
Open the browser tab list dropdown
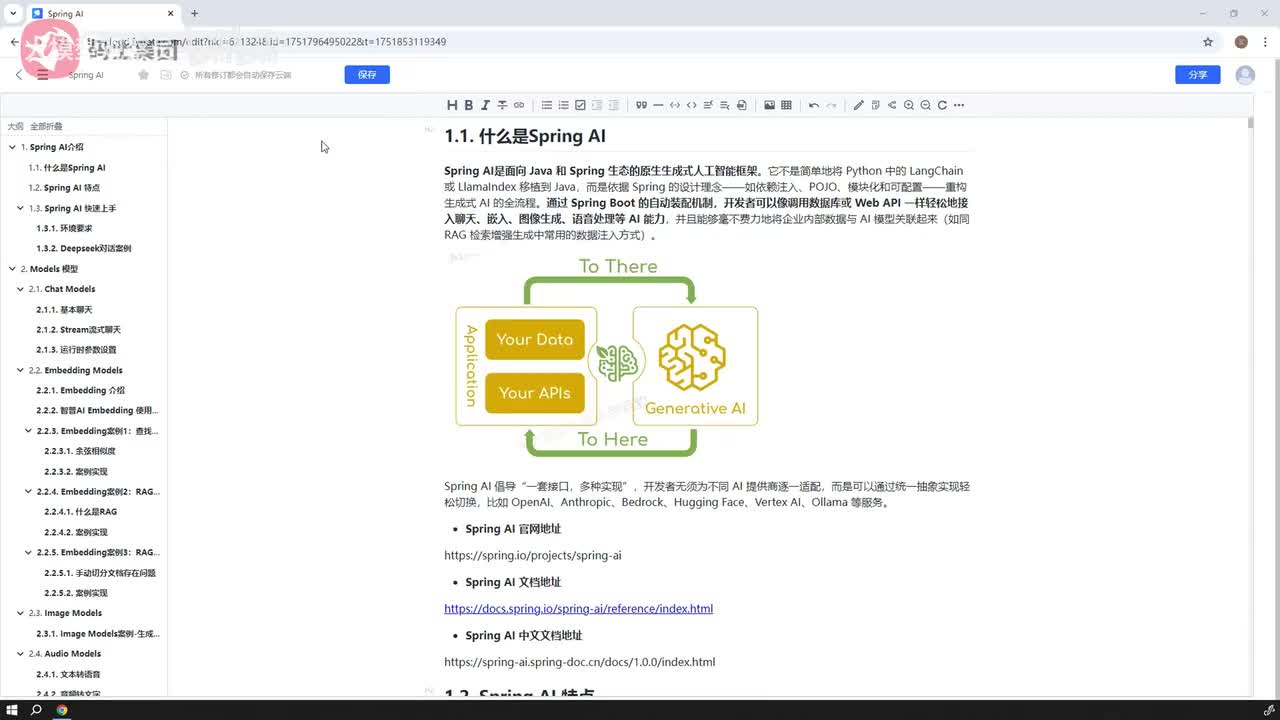point(12,13)
